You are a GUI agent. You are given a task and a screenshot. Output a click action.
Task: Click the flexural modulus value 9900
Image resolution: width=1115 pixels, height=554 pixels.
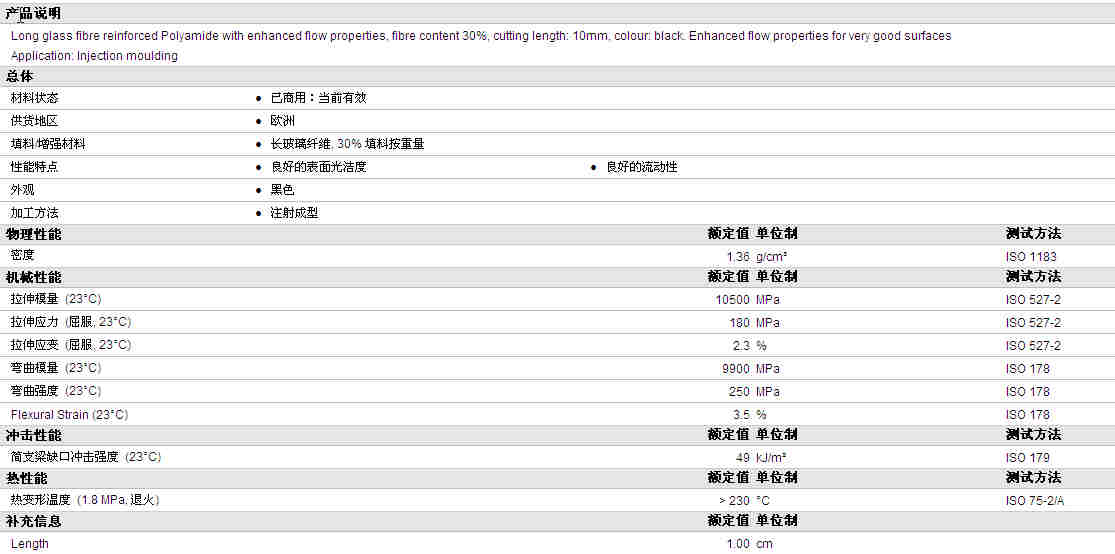pyautogui.click(x=736, y=369)
